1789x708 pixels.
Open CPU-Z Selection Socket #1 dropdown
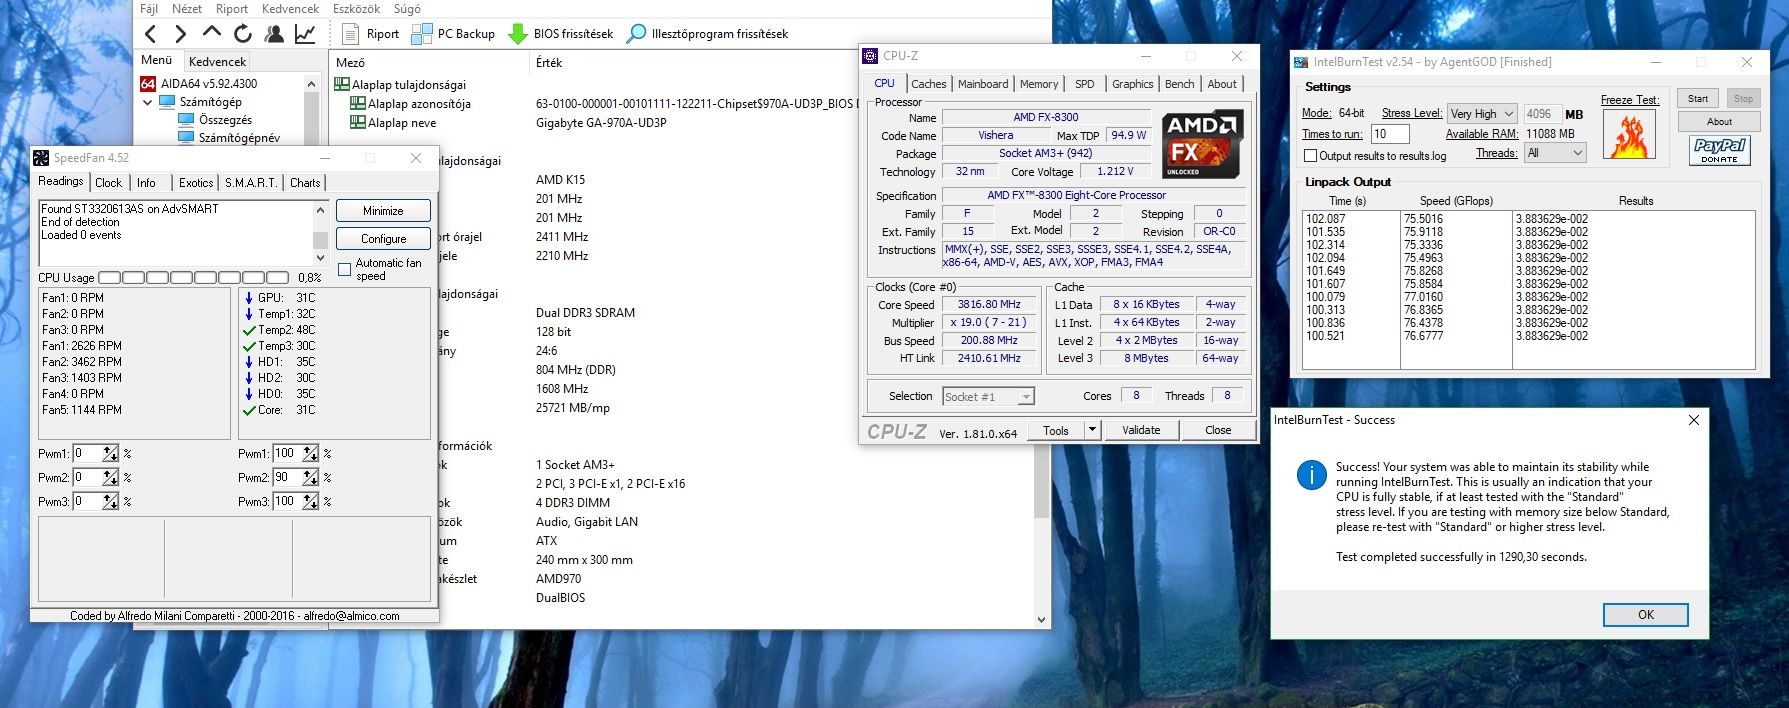988,397
